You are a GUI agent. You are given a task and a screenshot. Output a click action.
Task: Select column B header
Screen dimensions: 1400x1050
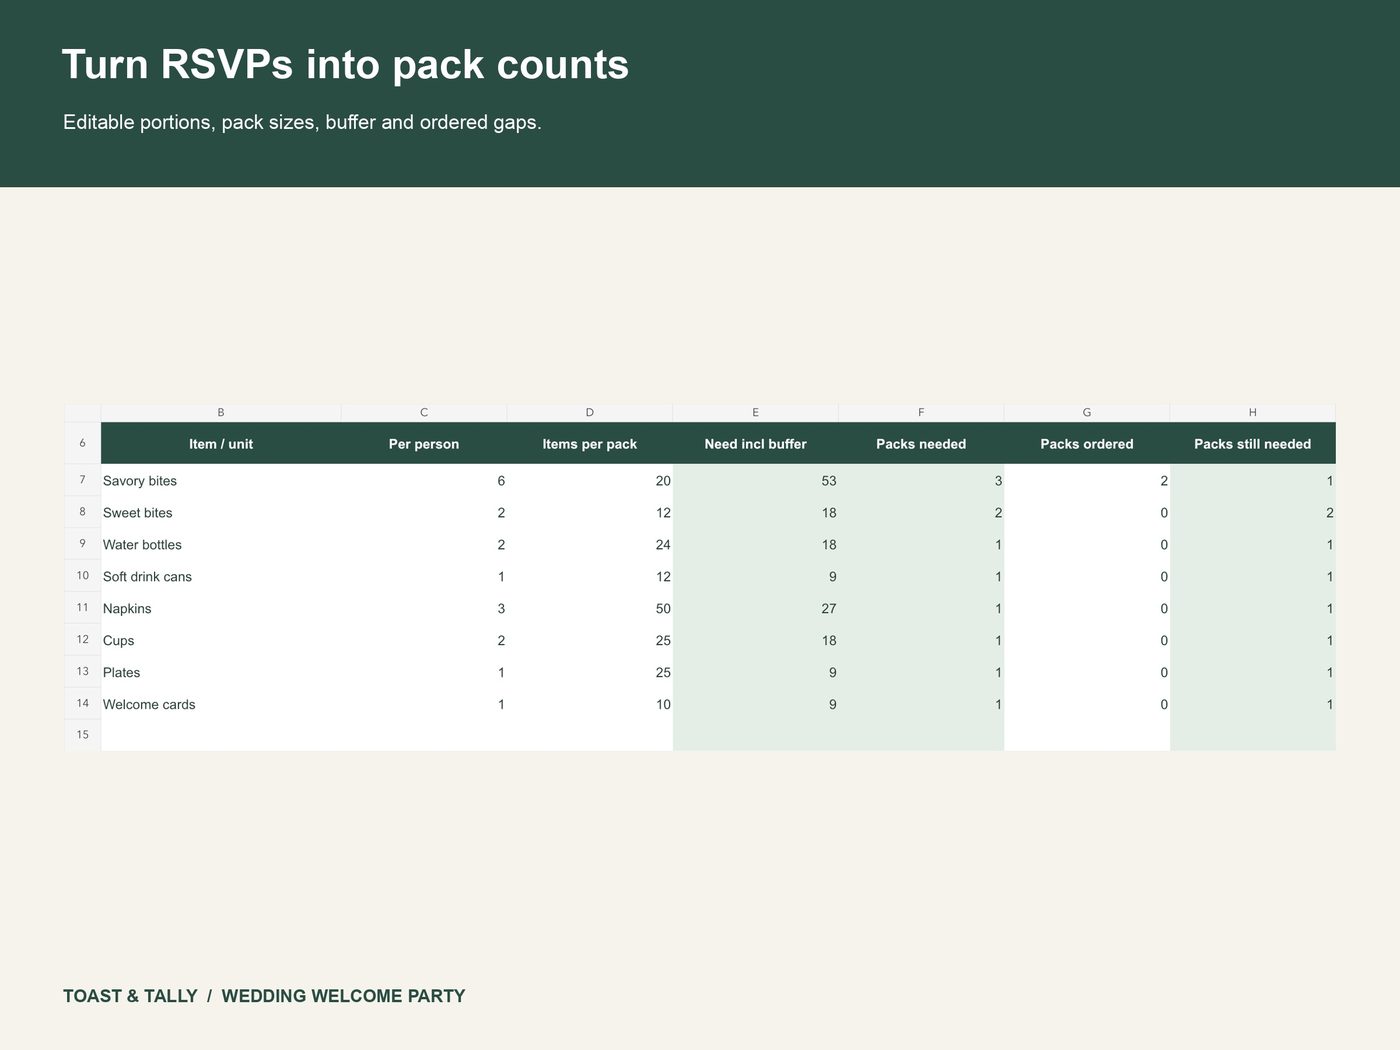pos(221,413)
